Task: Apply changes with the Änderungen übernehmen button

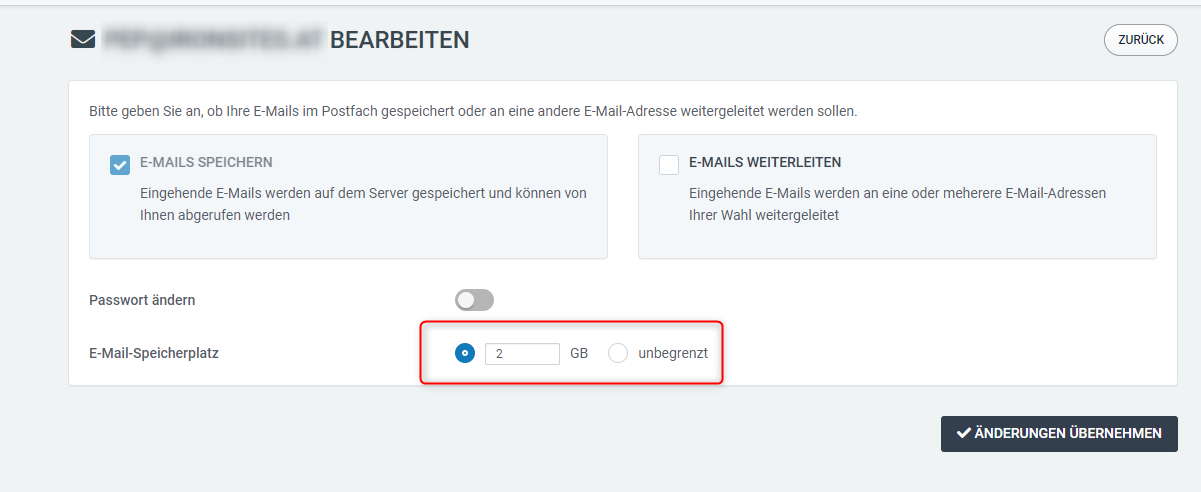Action: 1059,434
